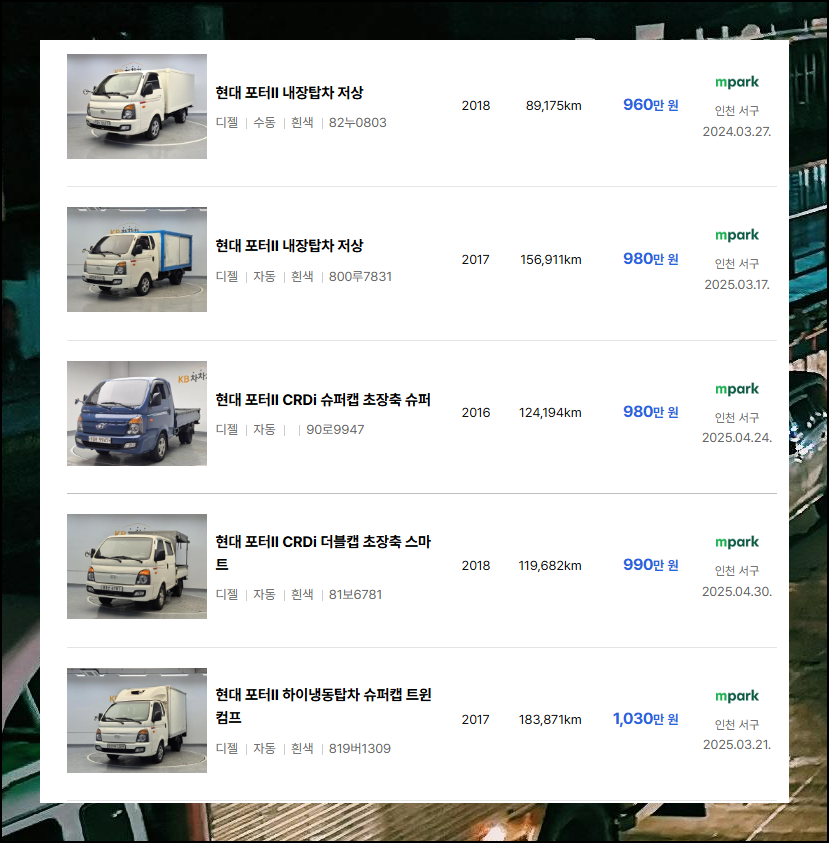Click year 2016 in the 90로9947 row
This screenshot has height=843, width=829.
[x=476, y=413]
